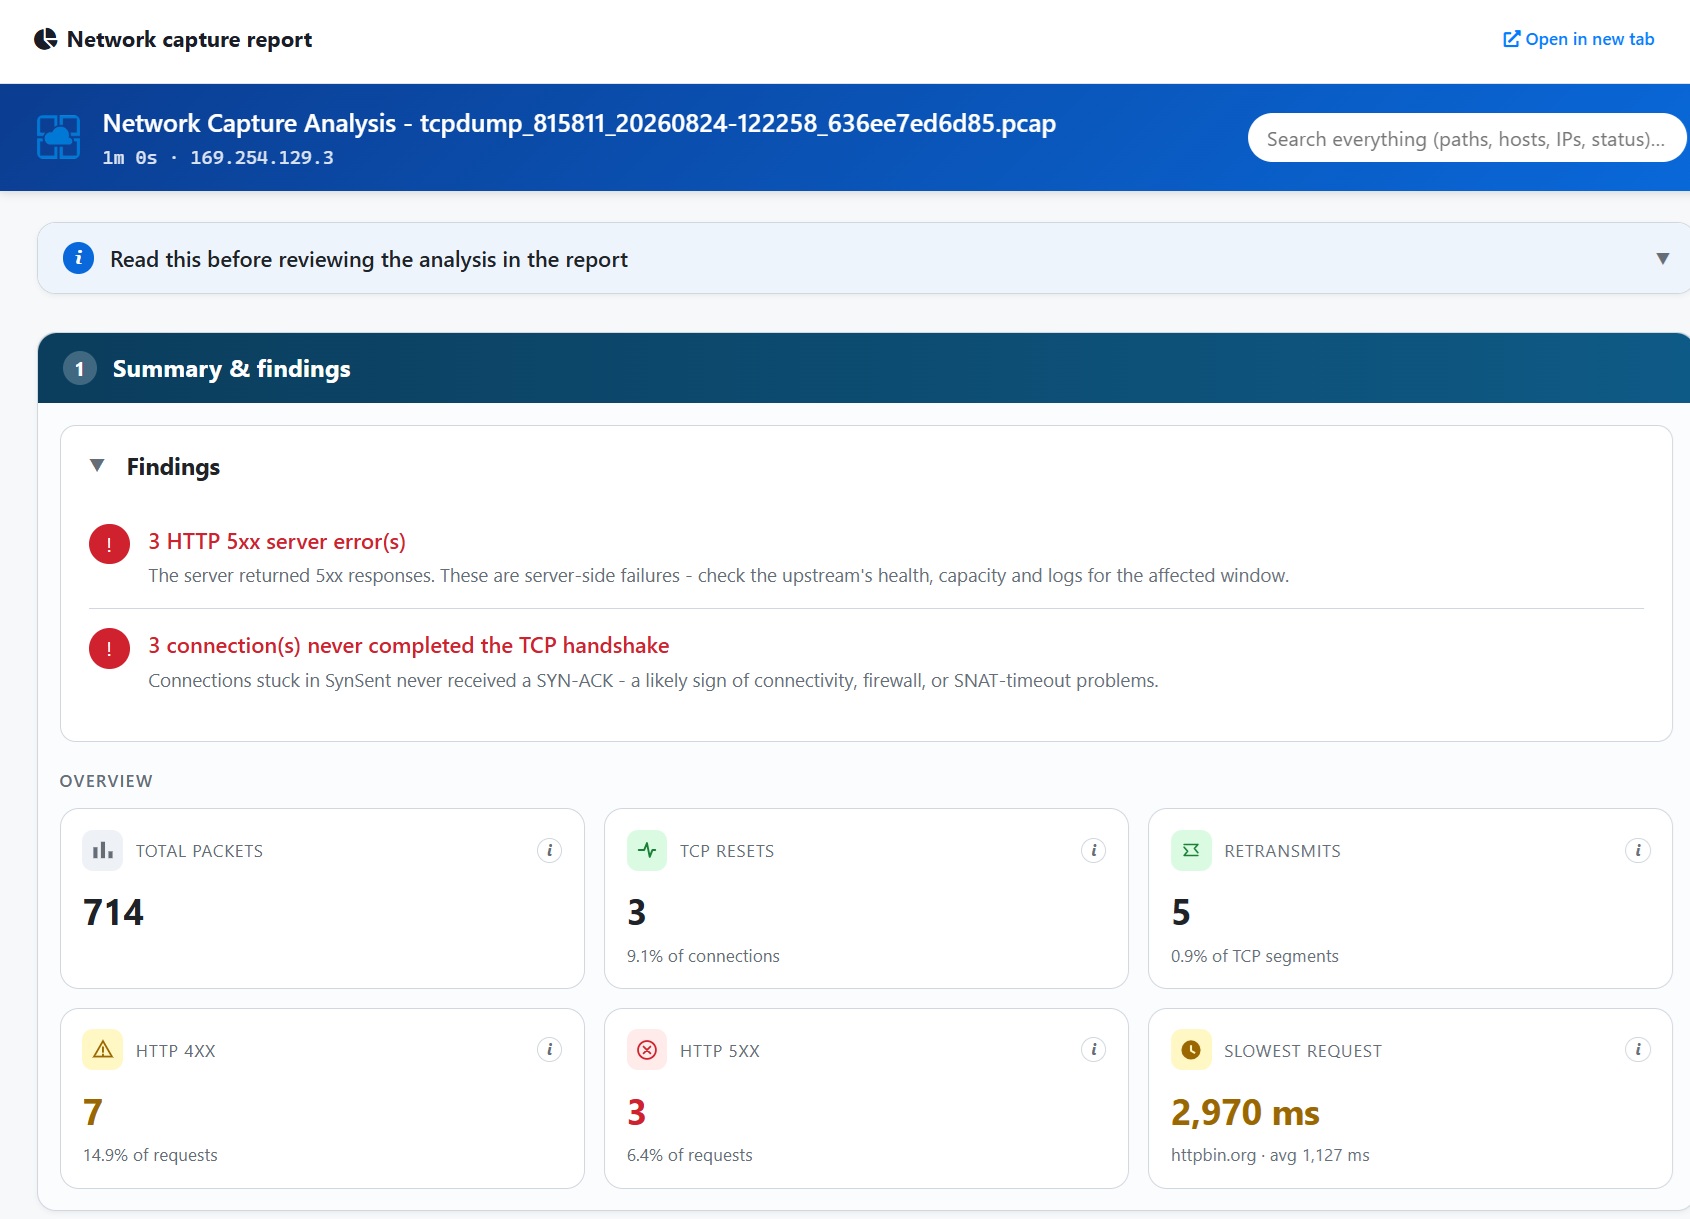Click the HTTP 5XX red cross icon
This screenshot has height=1219, width=1690.
point(647,1049)
